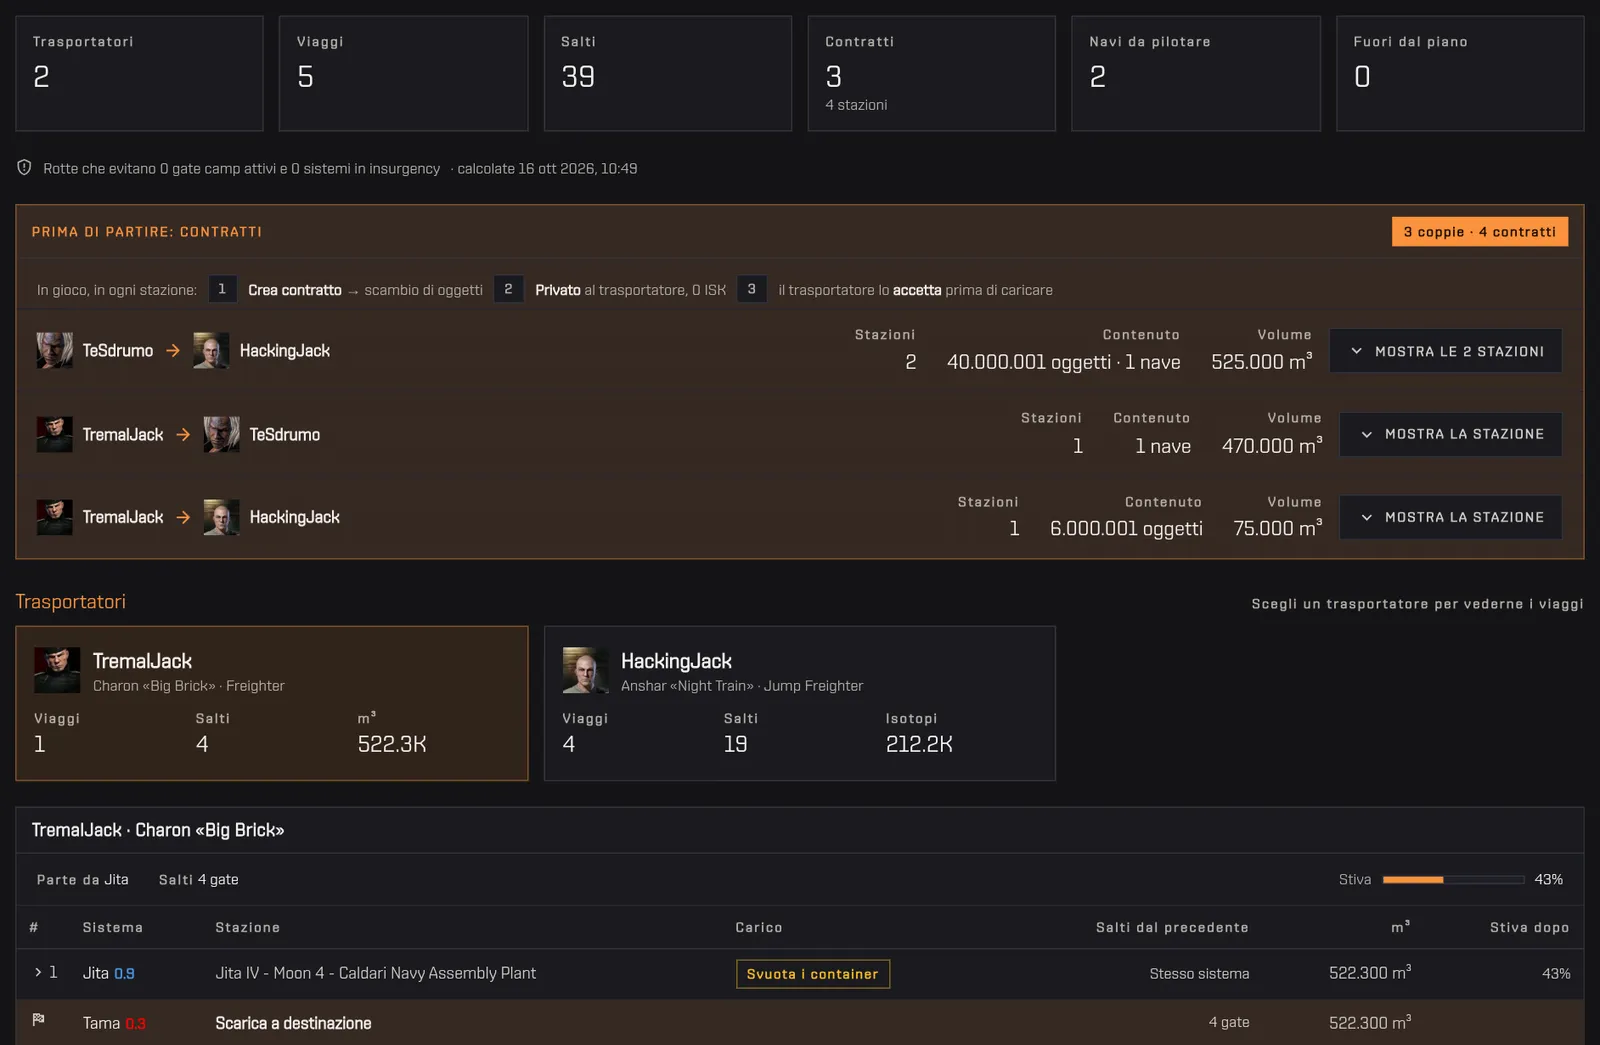Click TeSdrumo's portrait in the first contract row

(x=54, y=351)
